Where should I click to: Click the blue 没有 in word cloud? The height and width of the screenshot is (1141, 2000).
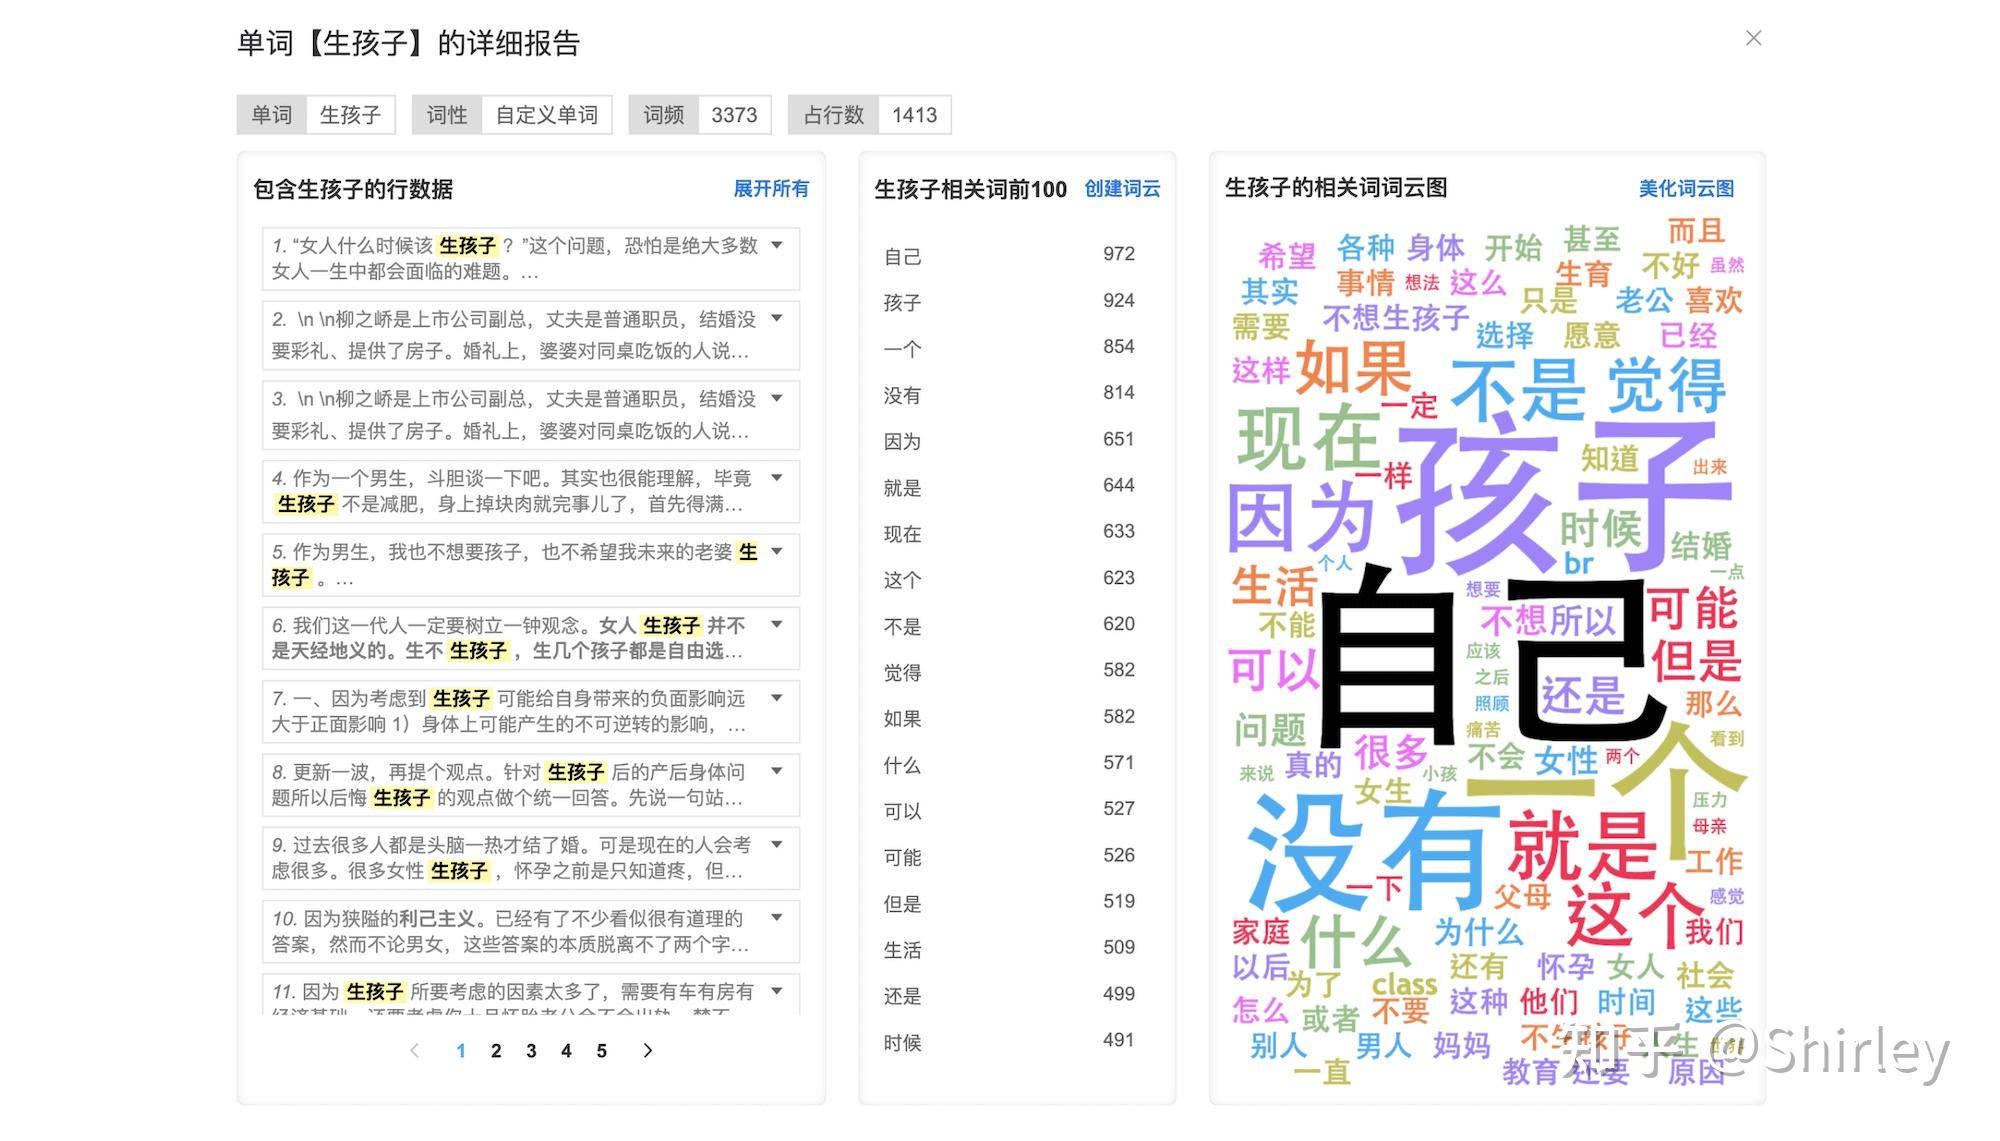1372,850
